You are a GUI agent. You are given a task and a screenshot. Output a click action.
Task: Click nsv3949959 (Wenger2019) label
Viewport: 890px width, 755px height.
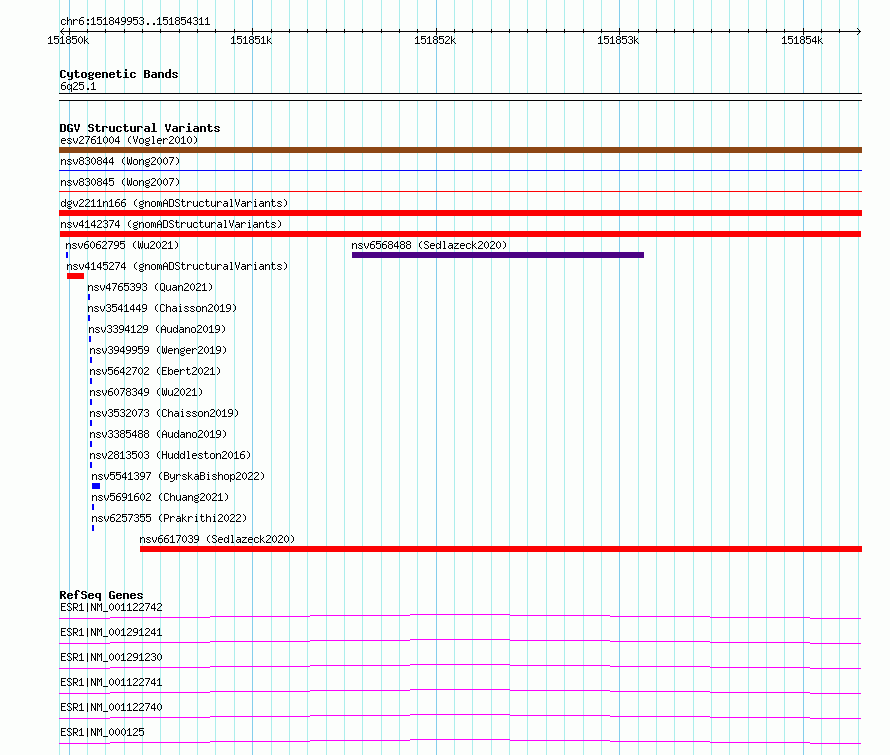[158, 350]
